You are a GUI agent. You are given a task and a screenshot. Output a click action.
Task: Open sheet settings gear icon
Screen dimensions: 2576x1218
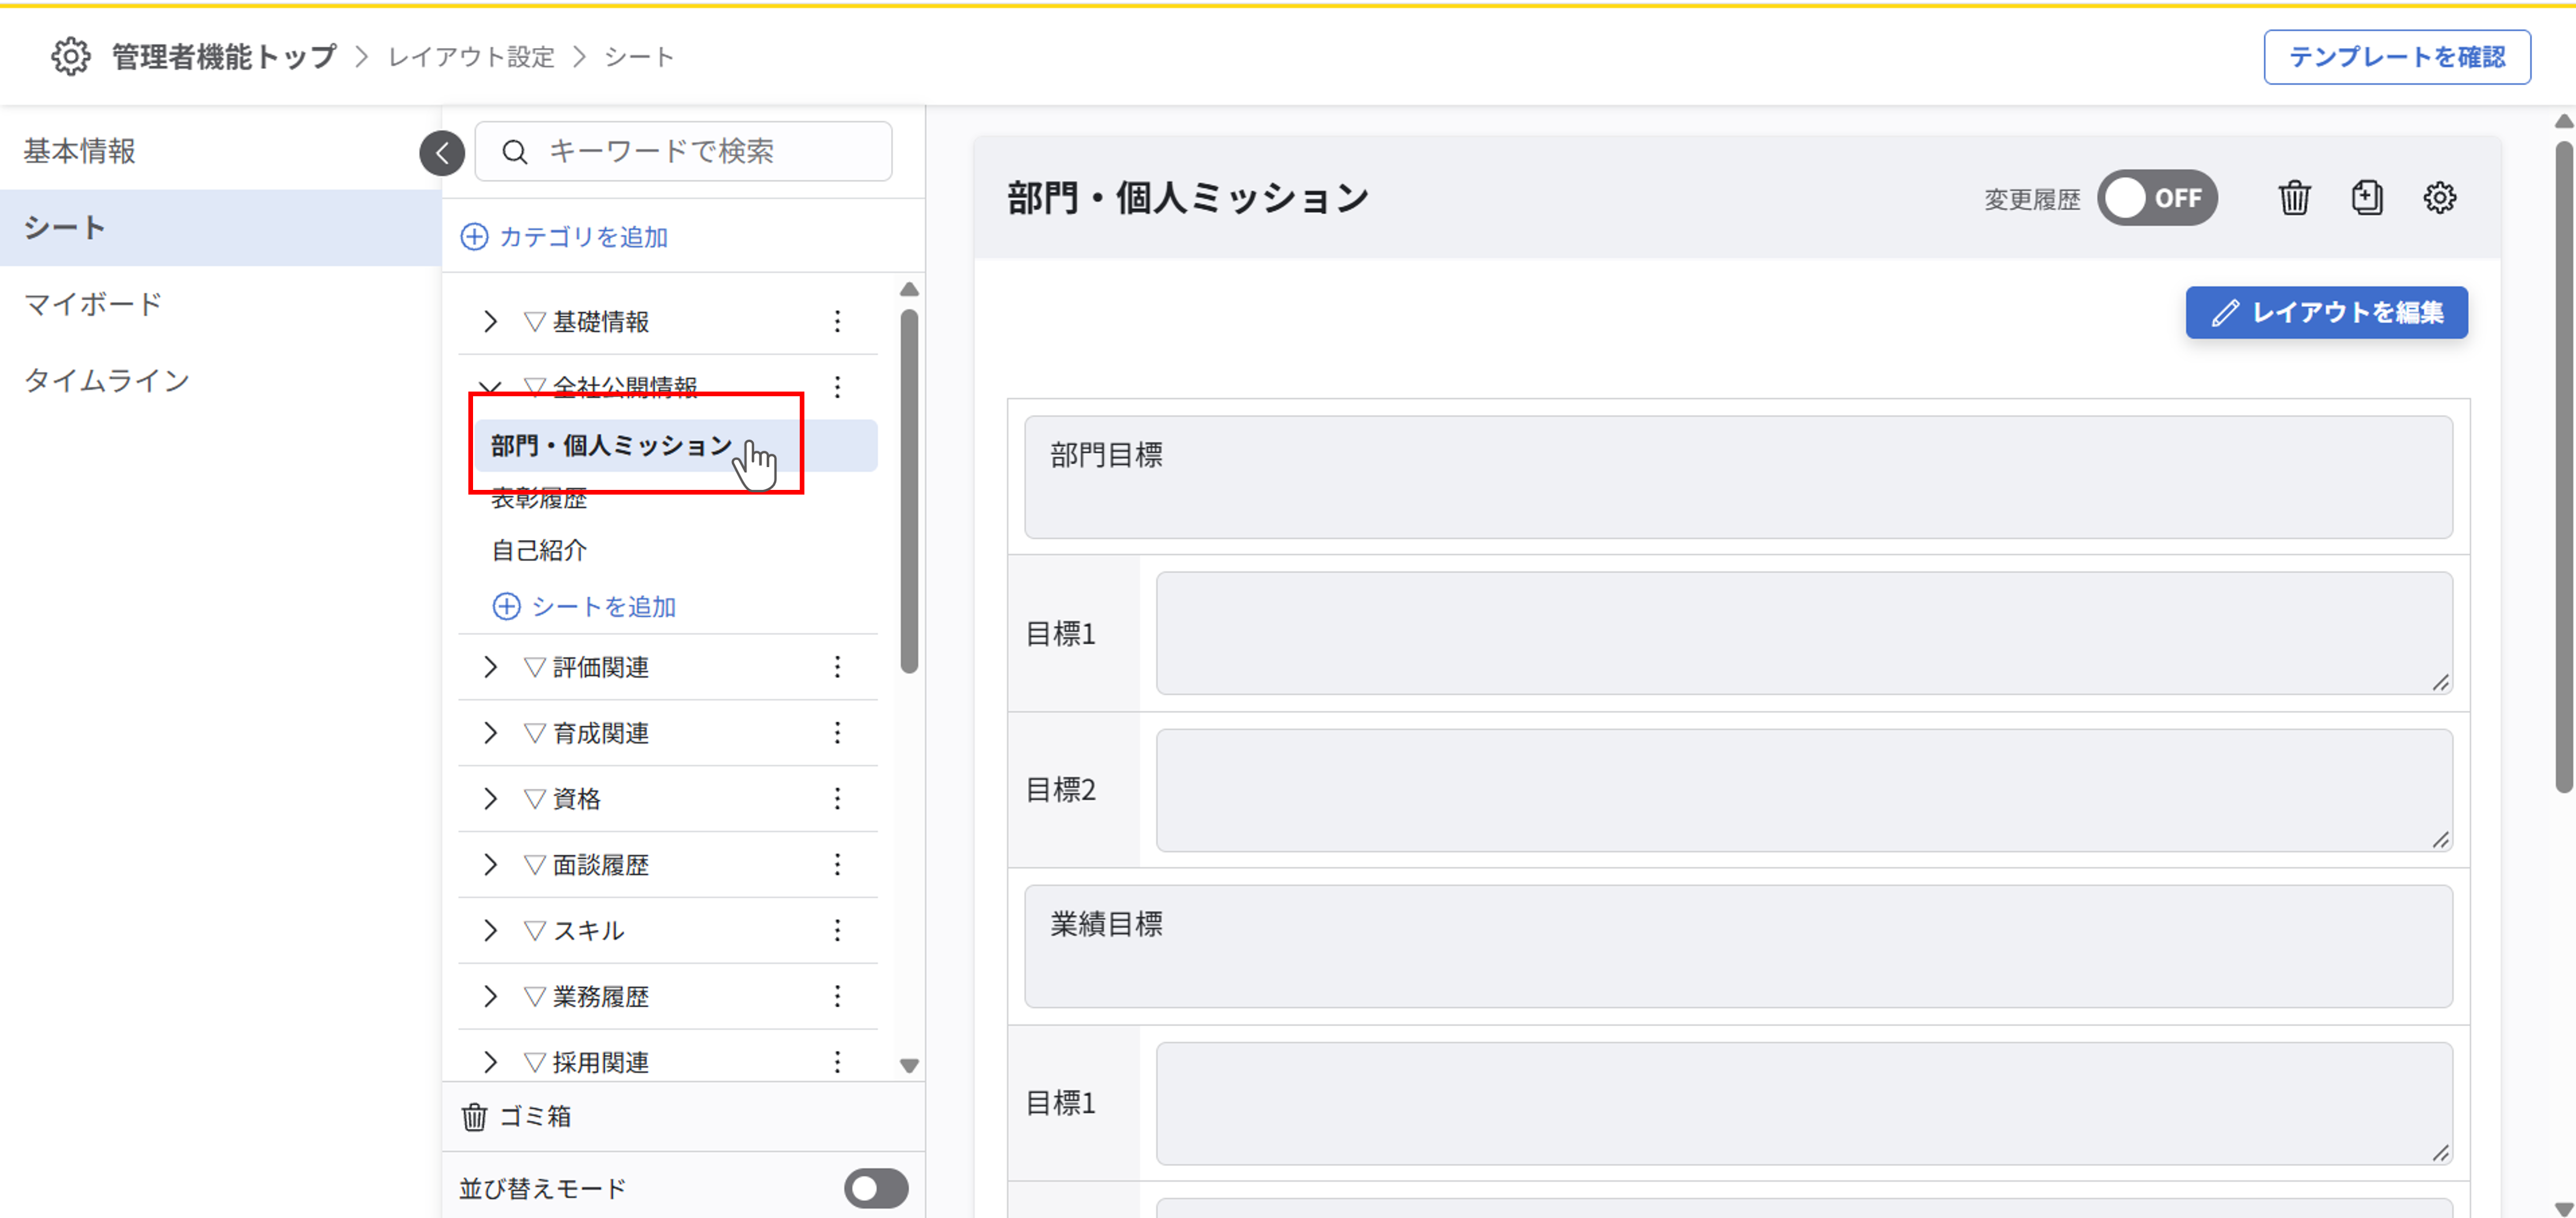(x=2439, y=198)
